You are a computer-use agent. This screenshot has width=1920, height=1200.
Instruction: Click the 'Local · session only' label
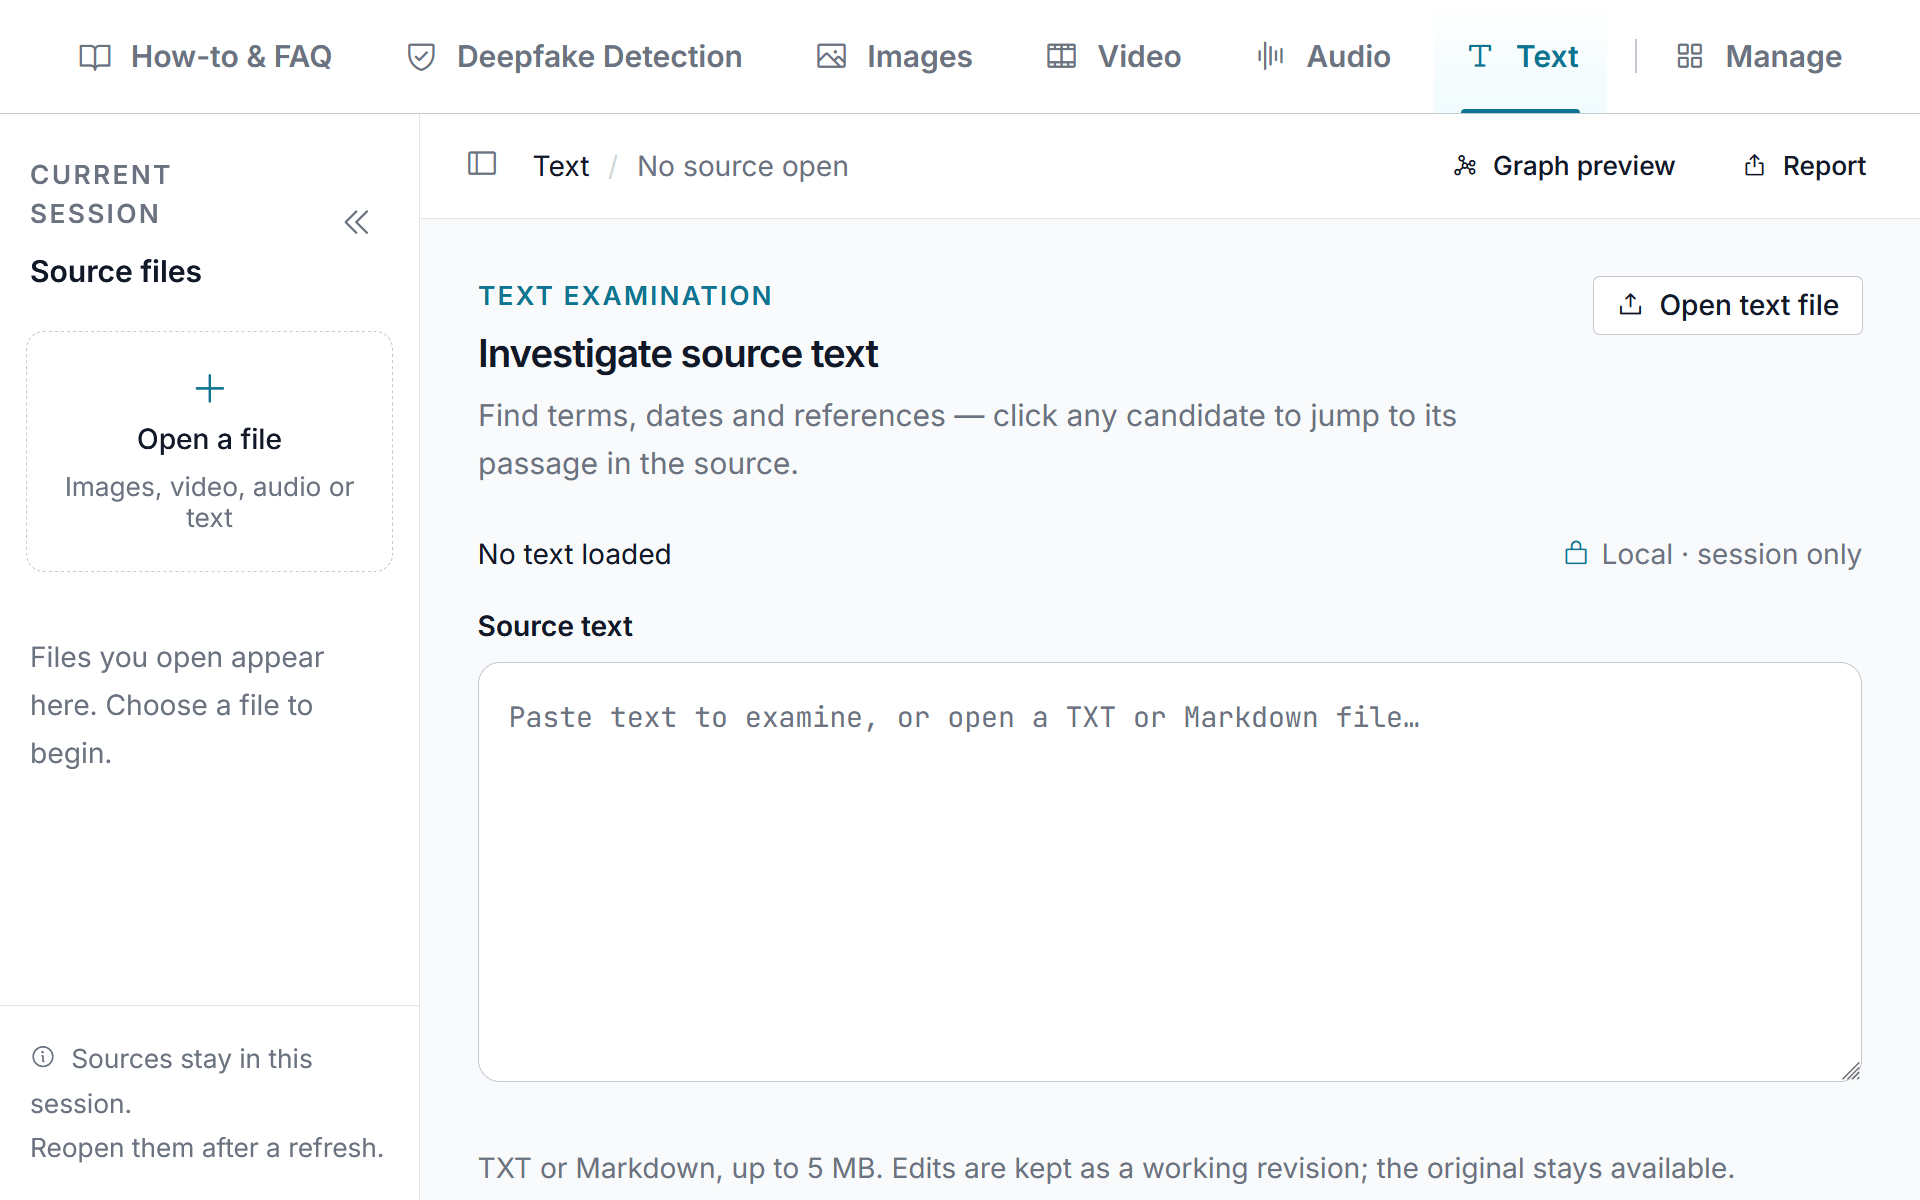pos(1731,554)
